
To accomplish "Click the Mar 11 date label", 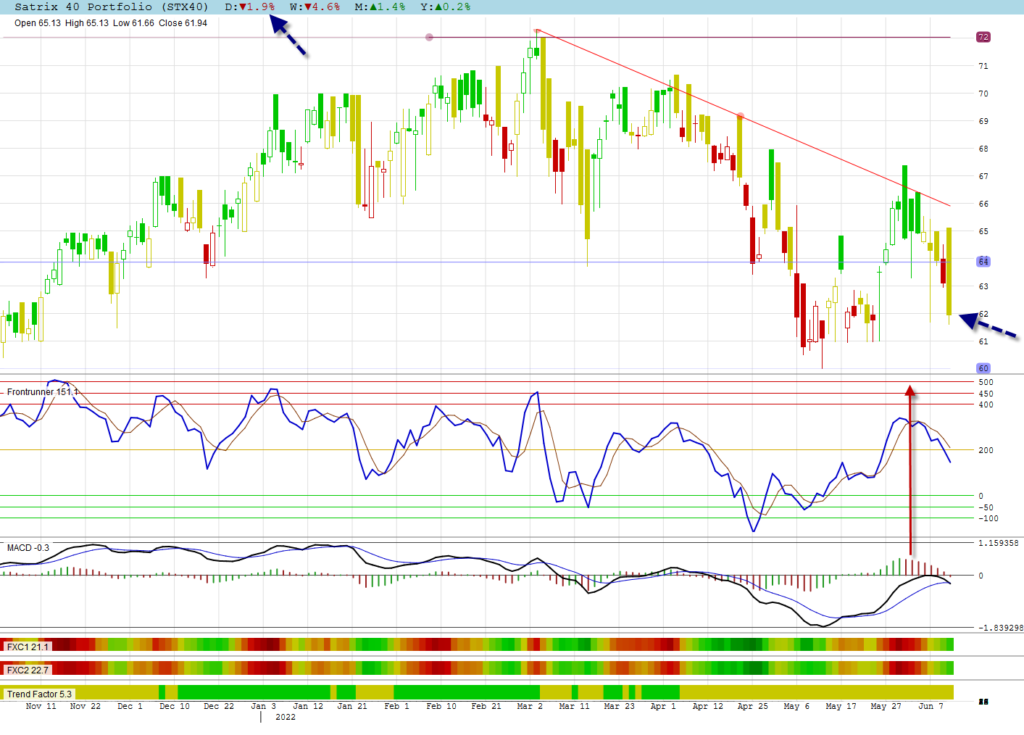I will click(x=574, y=706).
